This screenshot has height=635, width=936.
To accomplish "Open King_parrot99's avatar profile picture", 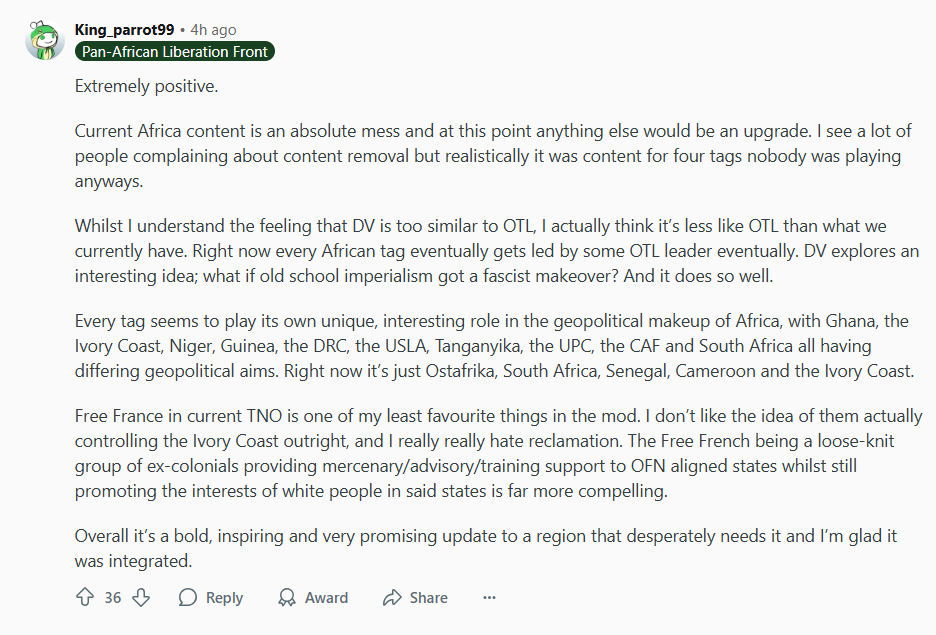I will [x=44, y=39].
